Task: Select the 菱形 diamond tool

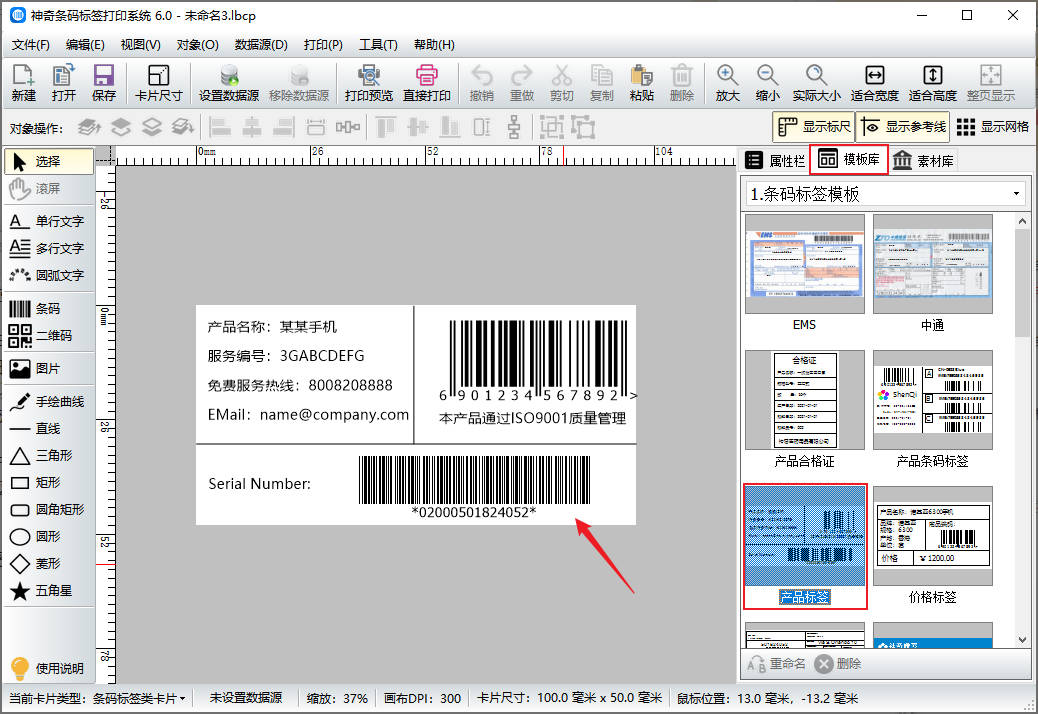Action: pyautogui.click(x=48, y=564)
